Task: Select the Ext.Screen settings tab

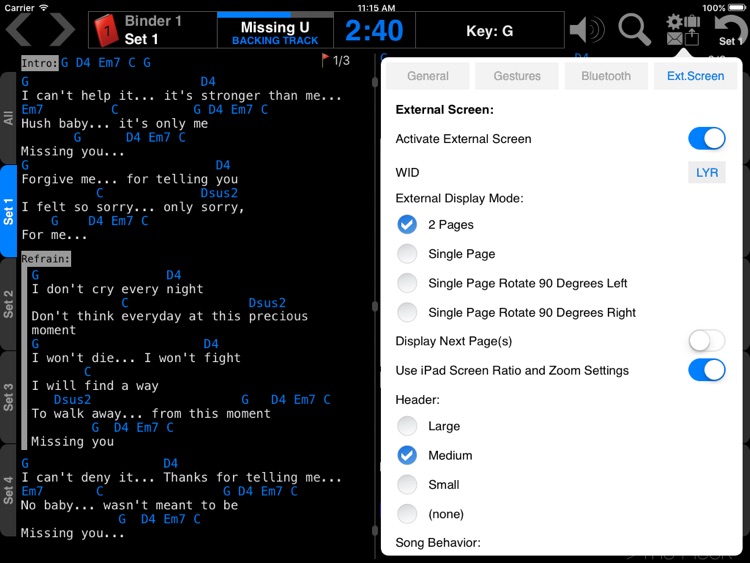Action: 695,76
